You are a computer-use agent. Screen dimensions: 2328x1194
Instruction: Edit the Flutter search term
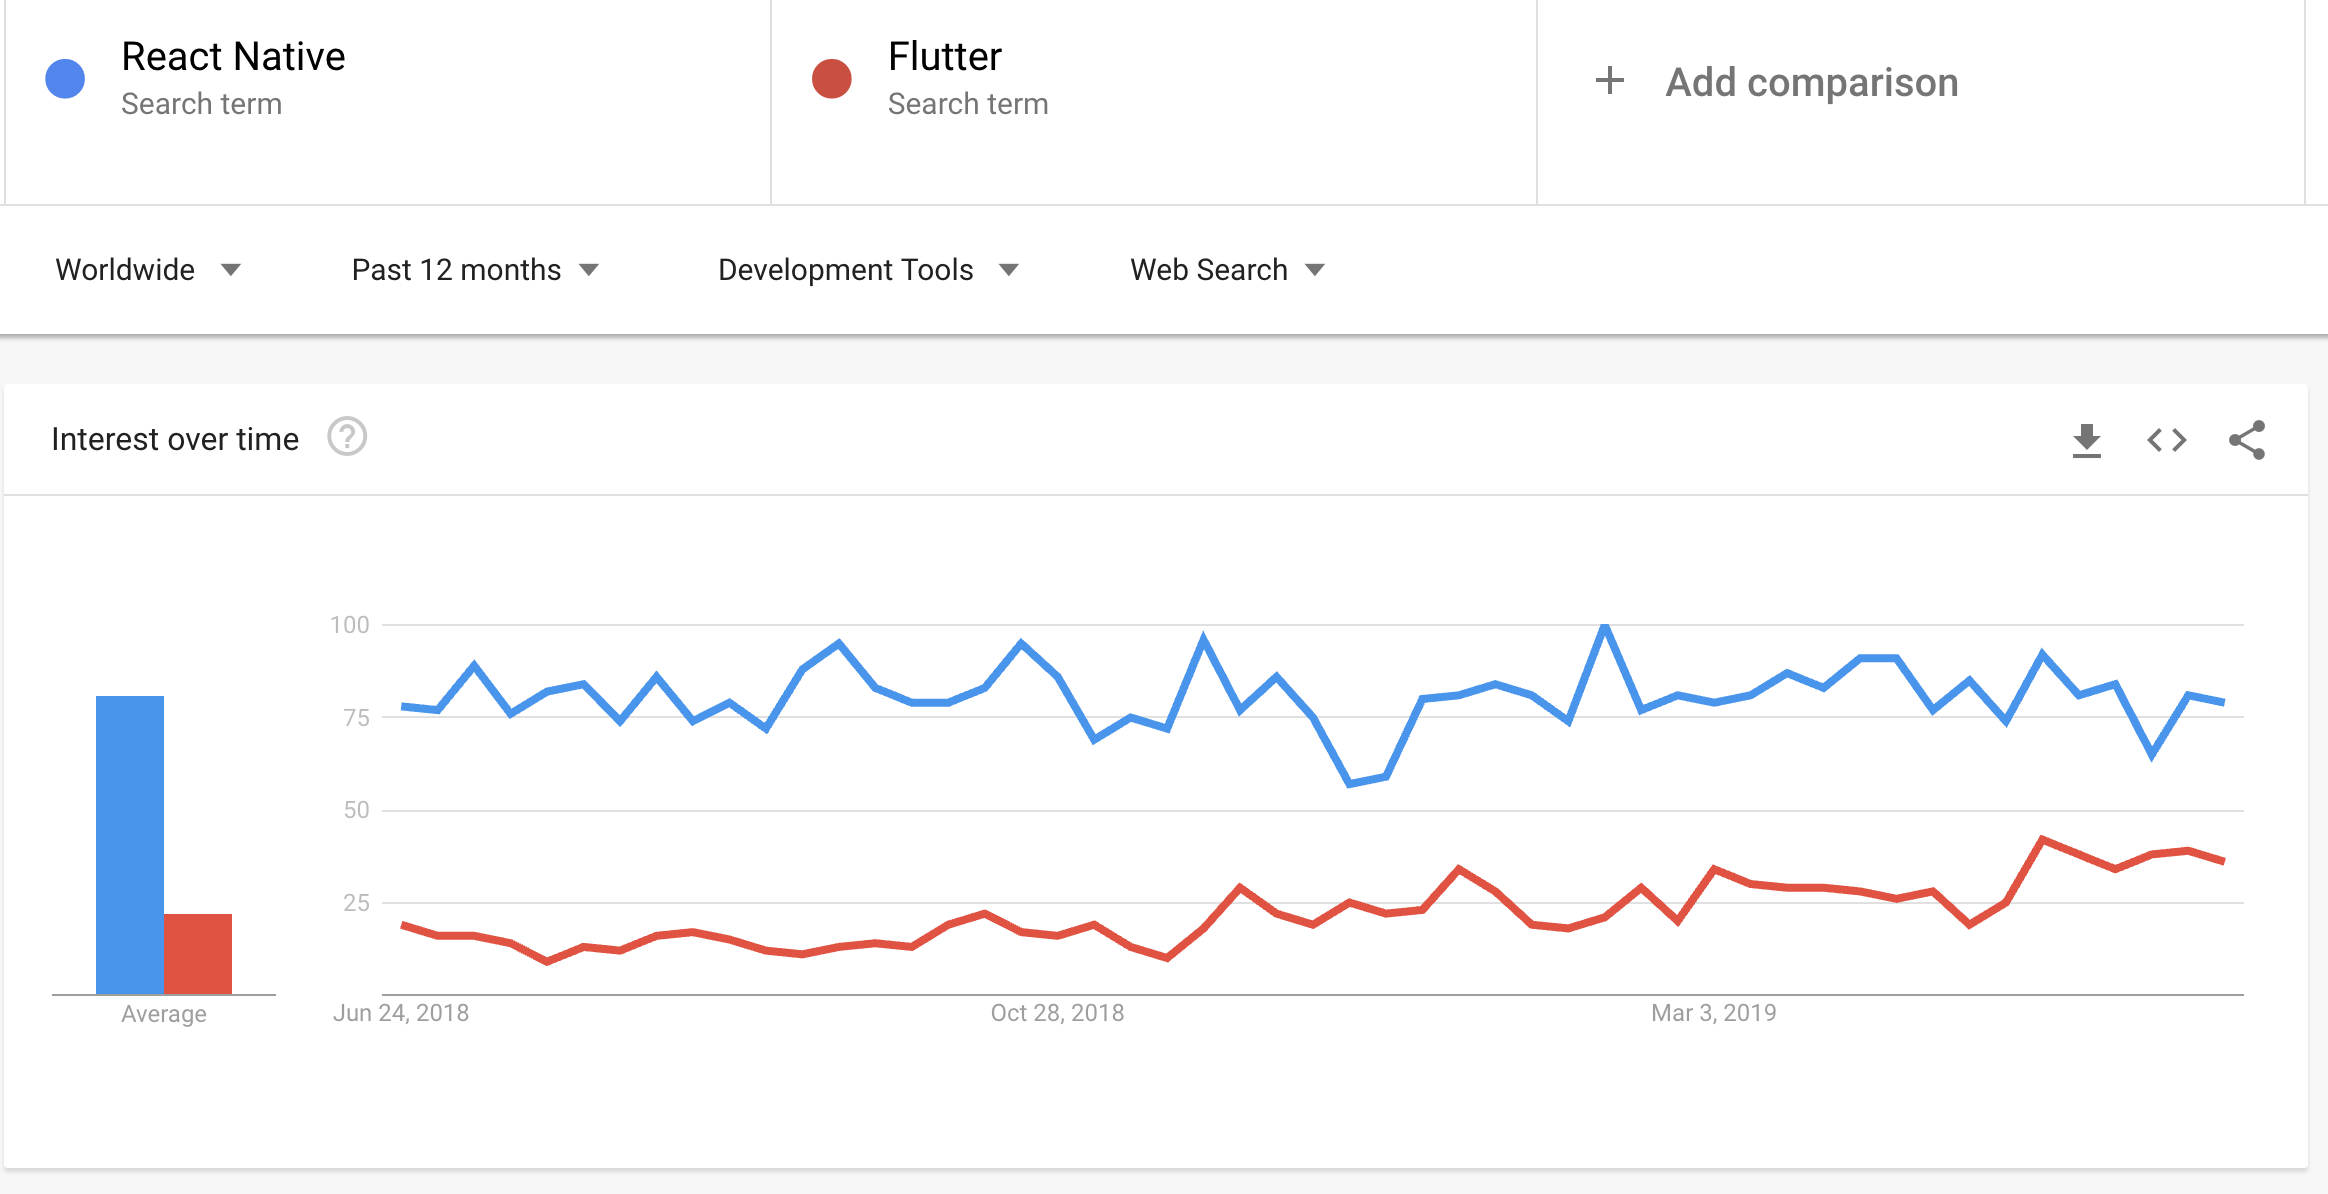click(x=945, y=57)
